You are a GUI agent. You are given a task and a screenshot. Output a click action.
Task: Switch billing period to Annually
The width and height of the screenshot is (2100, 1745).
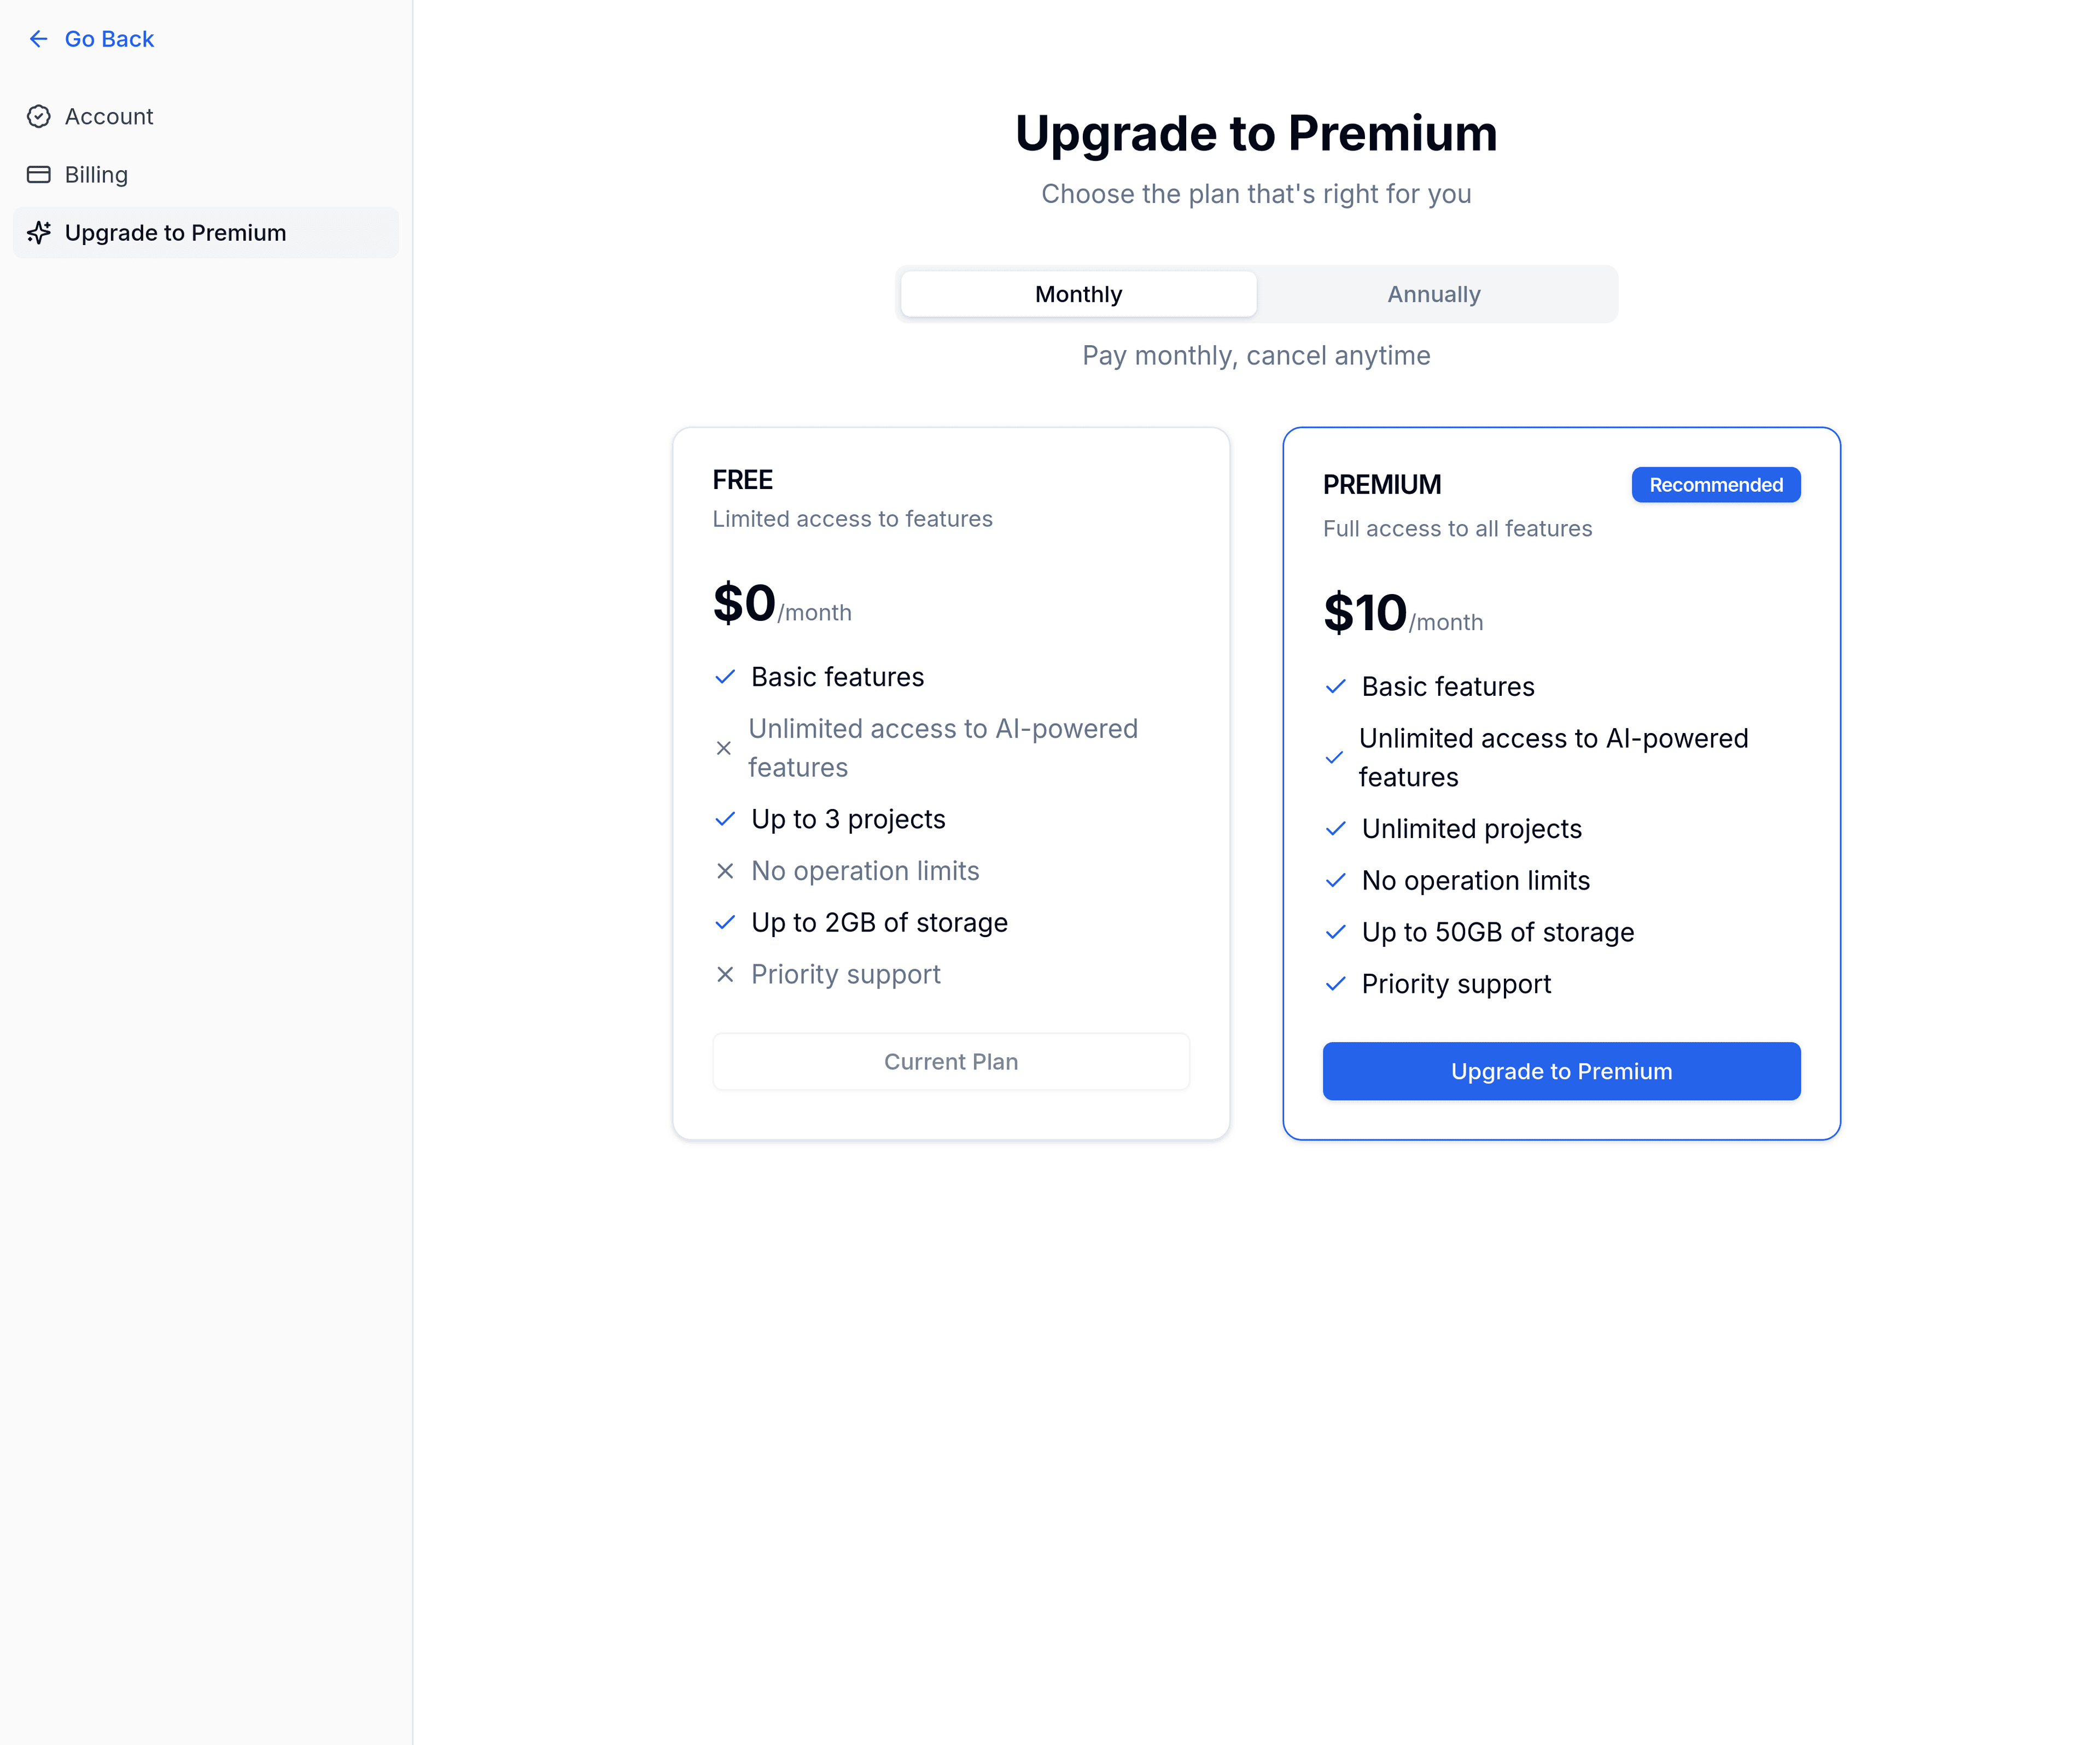pyautogui.click(x=1433, y=294)
